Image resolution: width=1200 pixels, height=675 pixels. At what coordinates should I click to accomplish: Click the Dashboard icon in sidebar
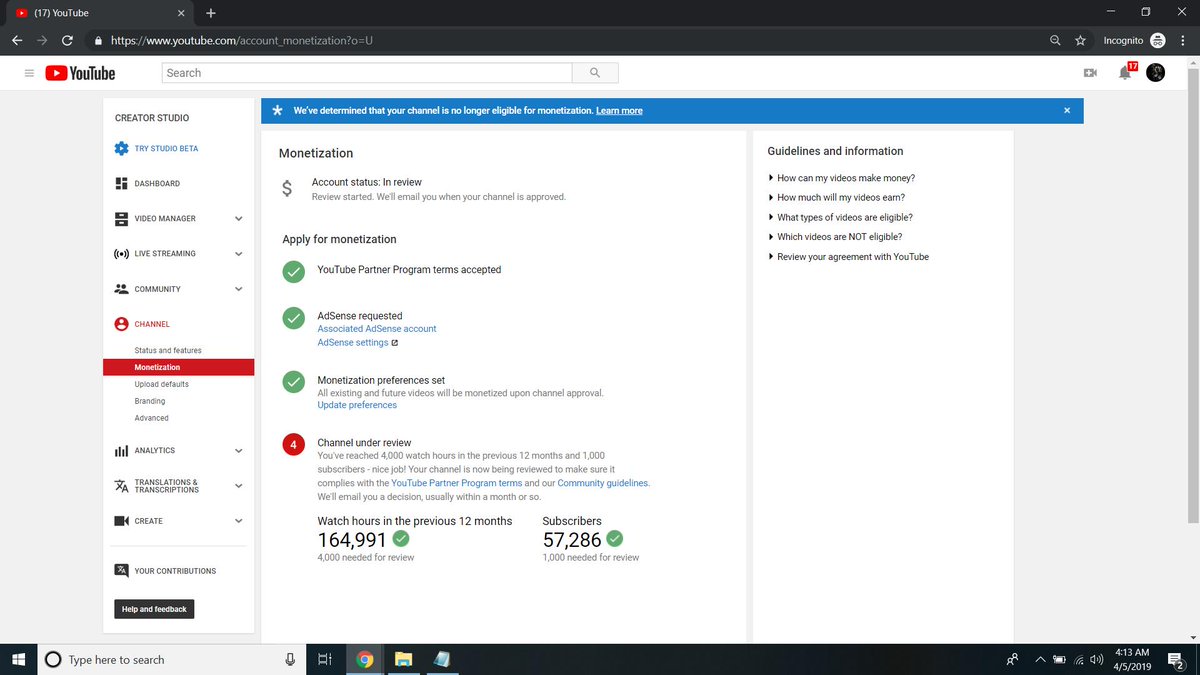[121, 183]
